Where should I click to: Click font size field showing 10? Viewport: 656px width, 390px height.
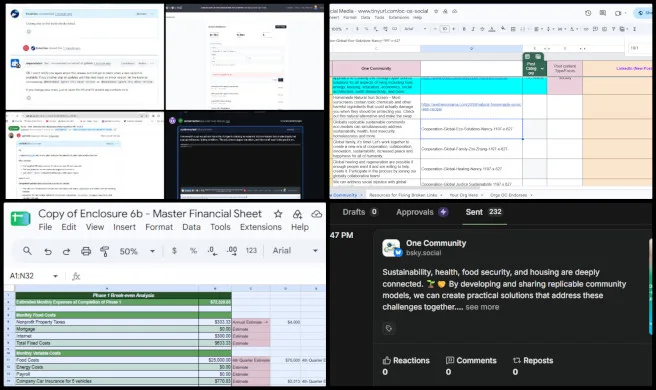(x=445, y=29)
